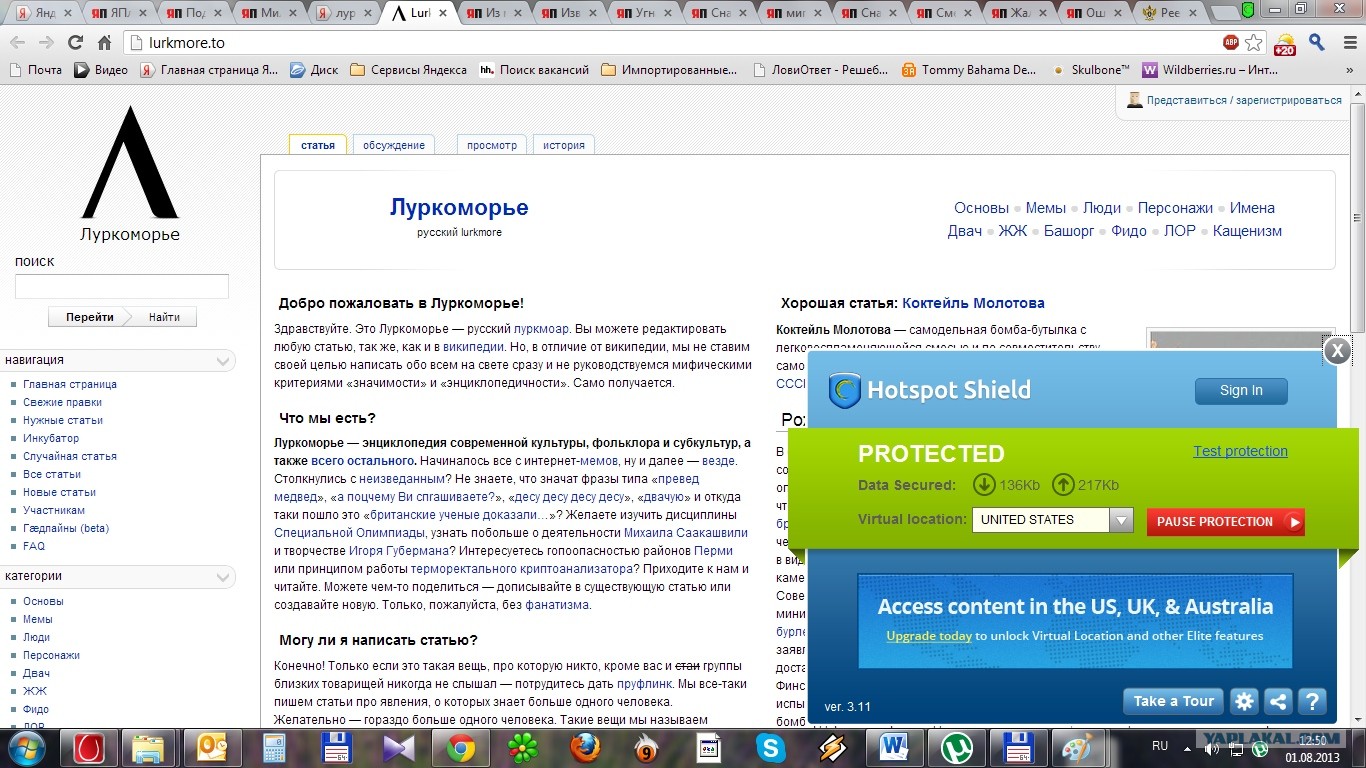Click Представиться / зарегистрироваться link
The image size is (1366, 768).
pyautogui.click(x=1244, y=100)
